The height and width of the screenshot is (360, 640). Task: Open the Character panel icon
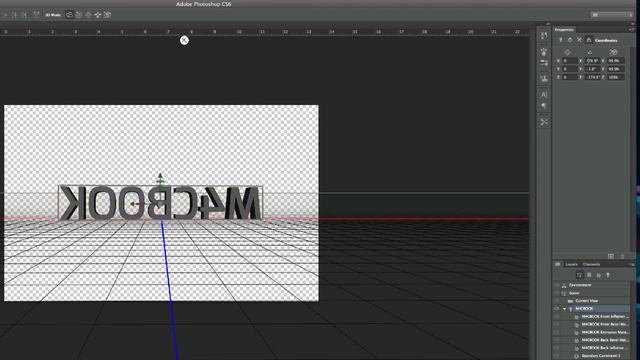[x=544, y=94]
